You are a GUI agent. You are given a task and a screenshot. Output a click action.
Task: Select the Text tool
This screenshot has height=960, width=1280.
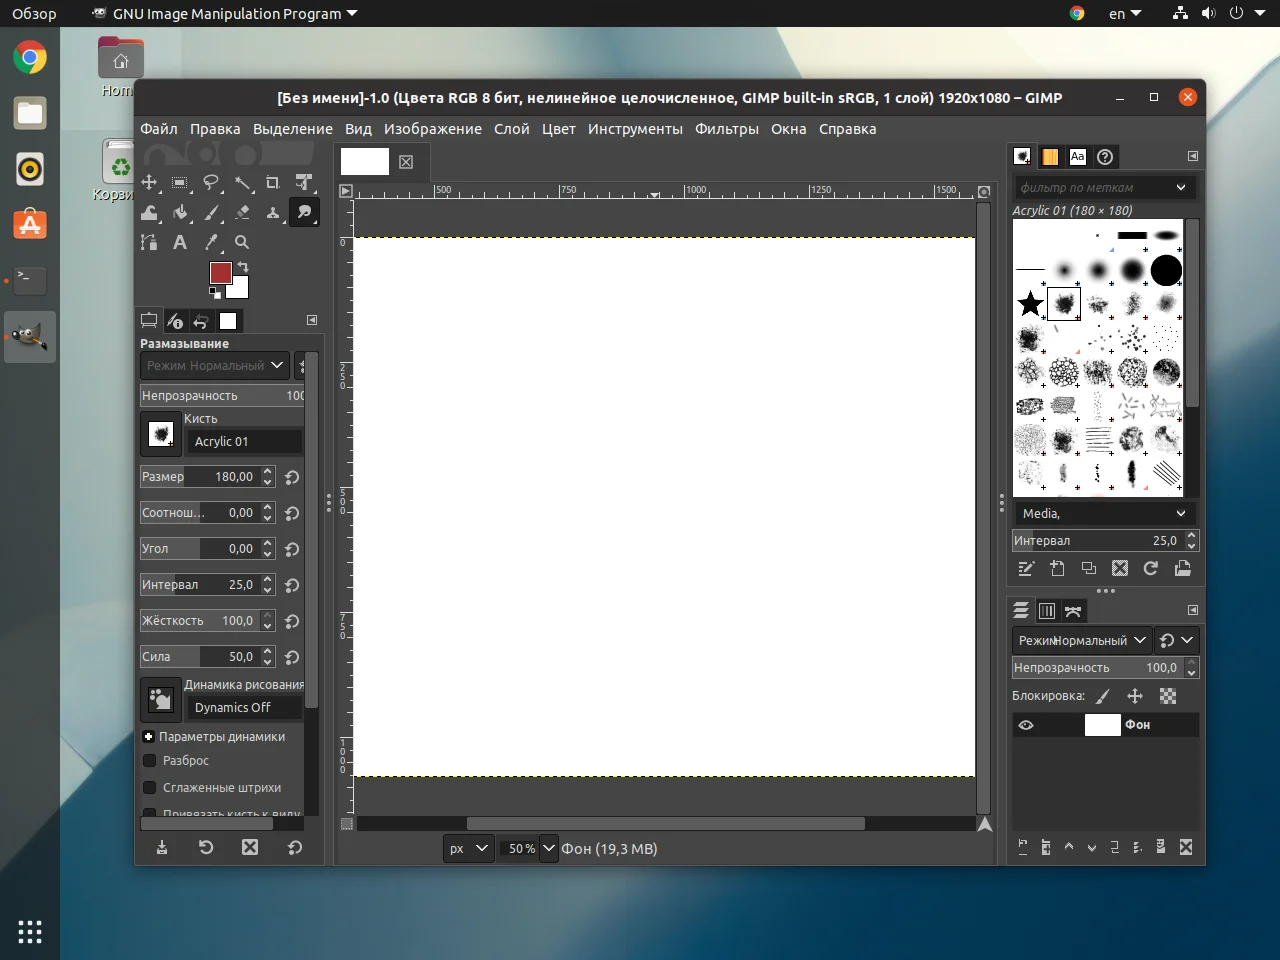180,242
